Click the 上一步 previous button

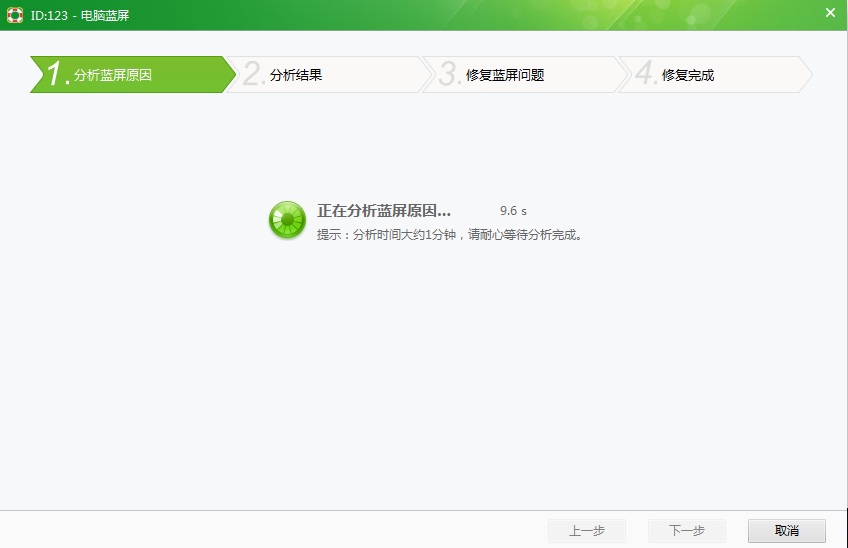pyautogui.click(x=587, y=531)
